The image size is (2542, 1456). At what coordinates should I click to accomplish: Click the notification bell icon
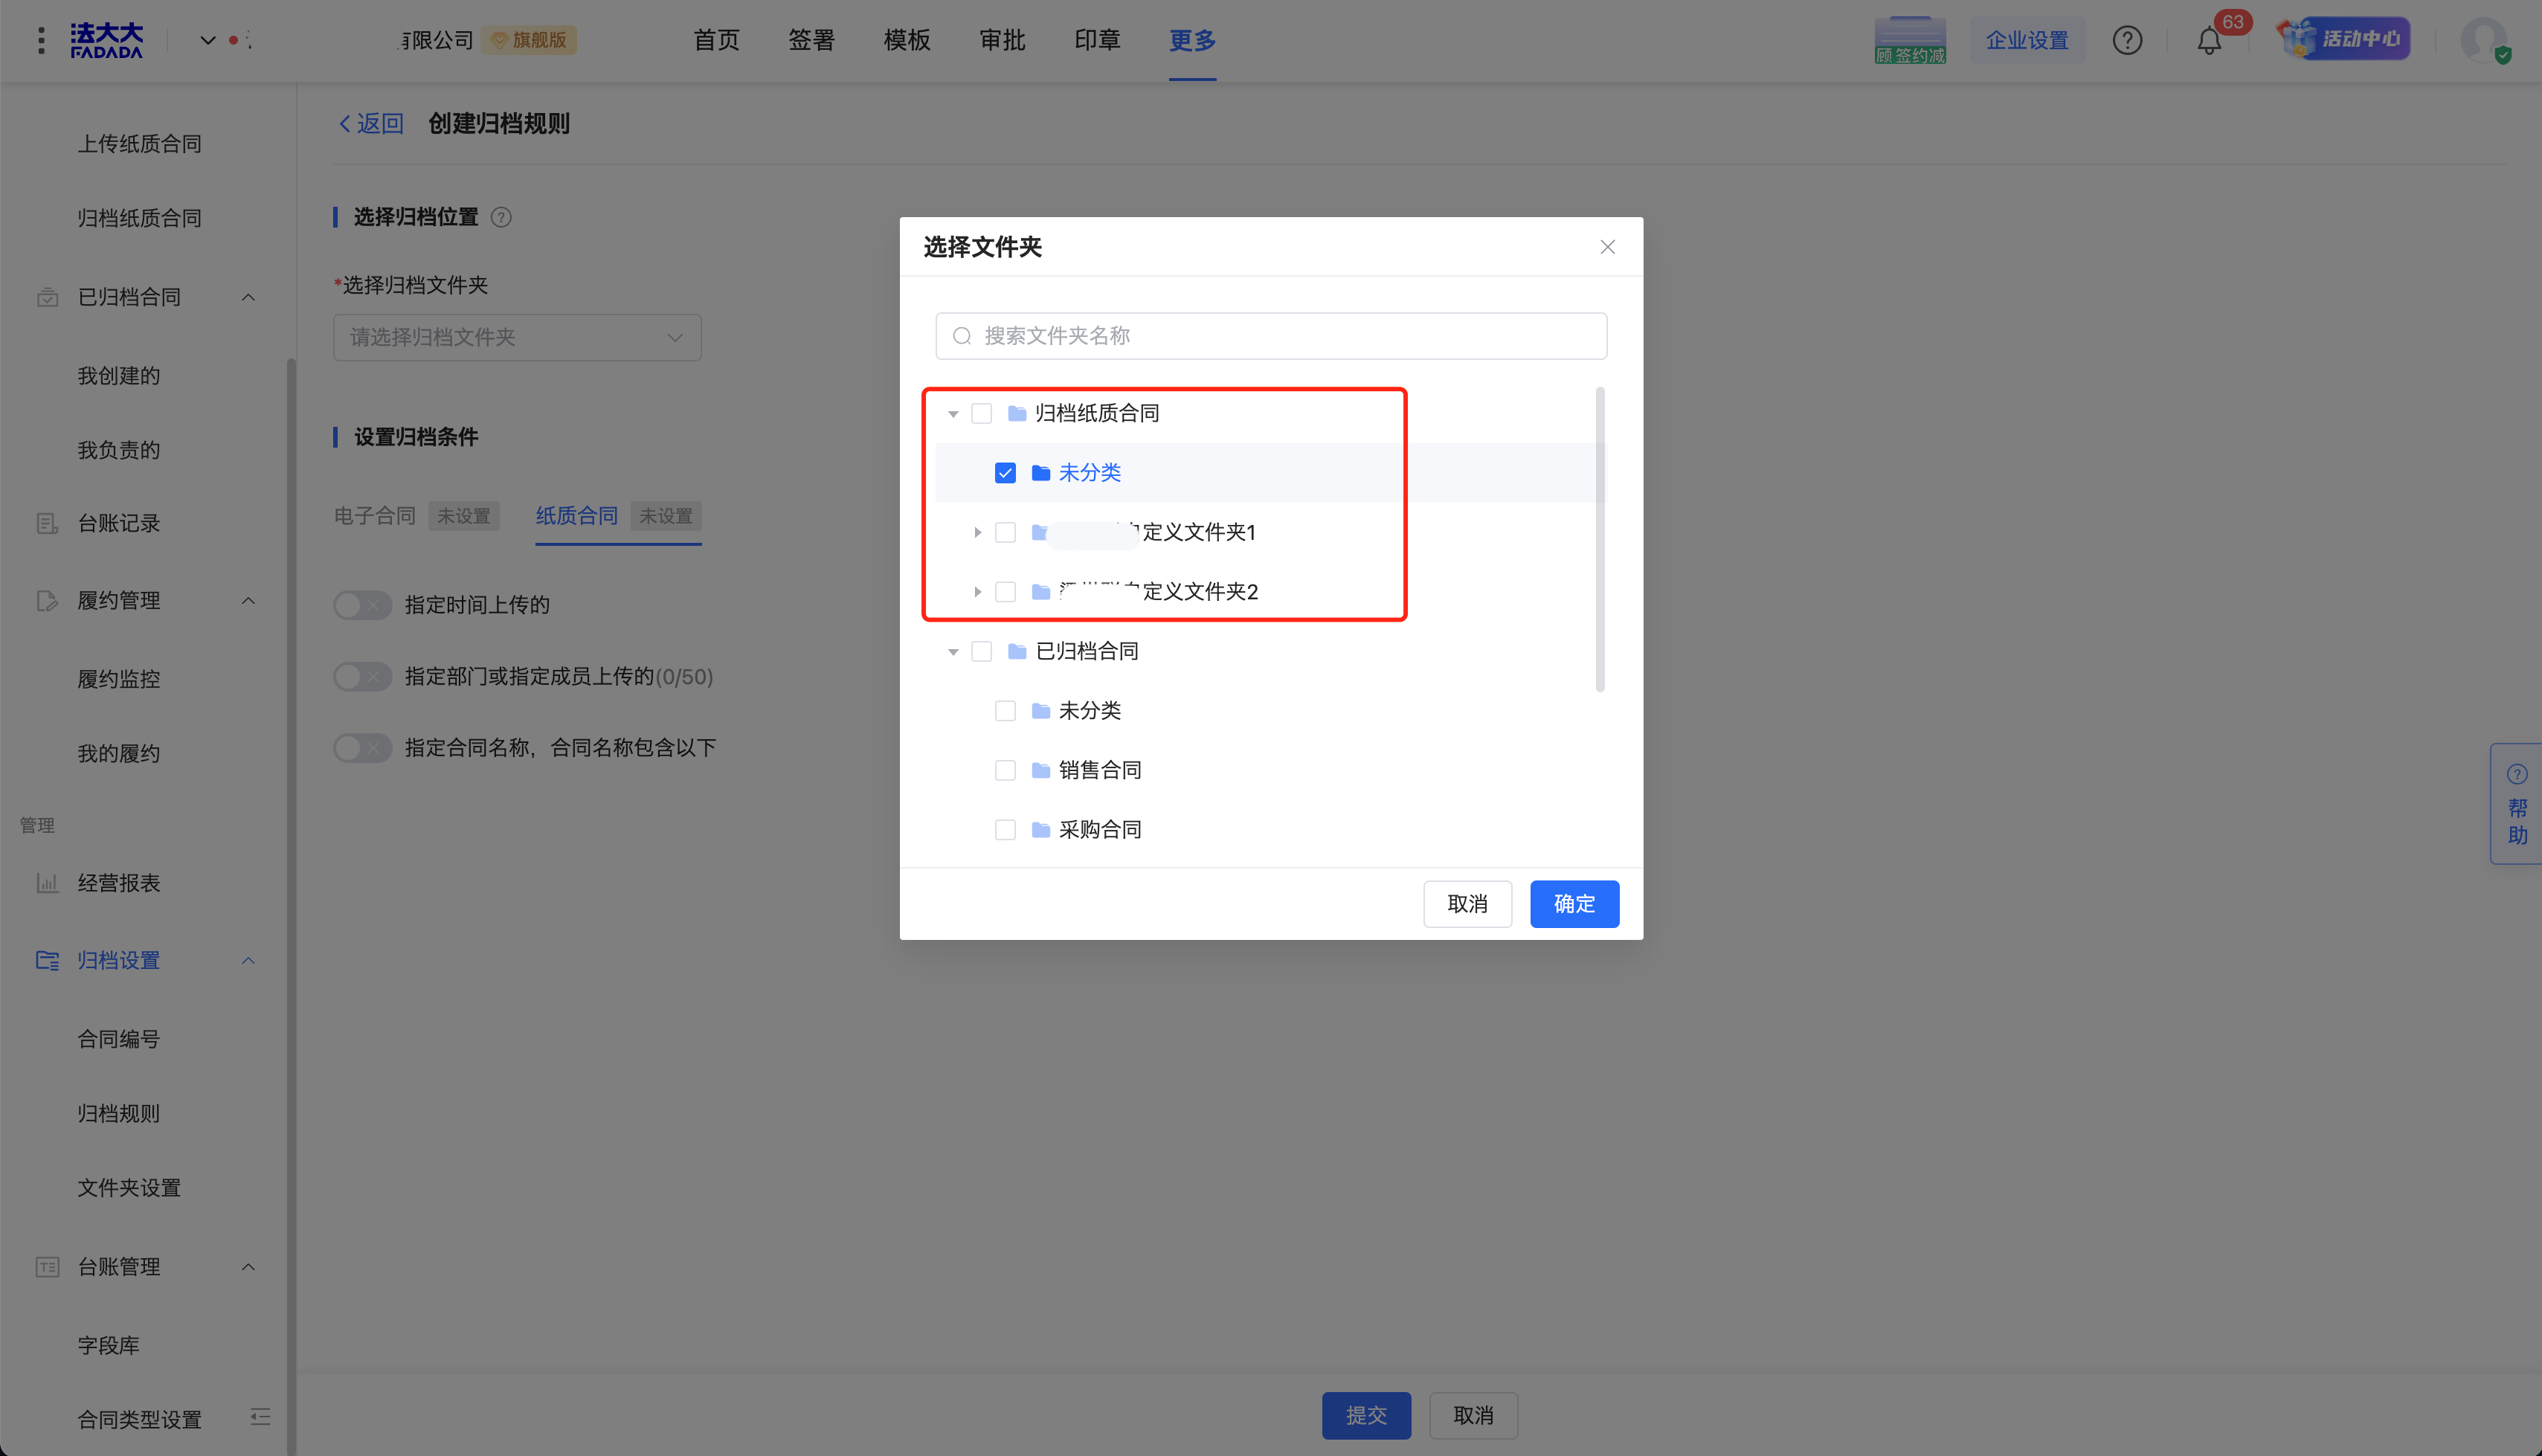(x=2208, y=41)
